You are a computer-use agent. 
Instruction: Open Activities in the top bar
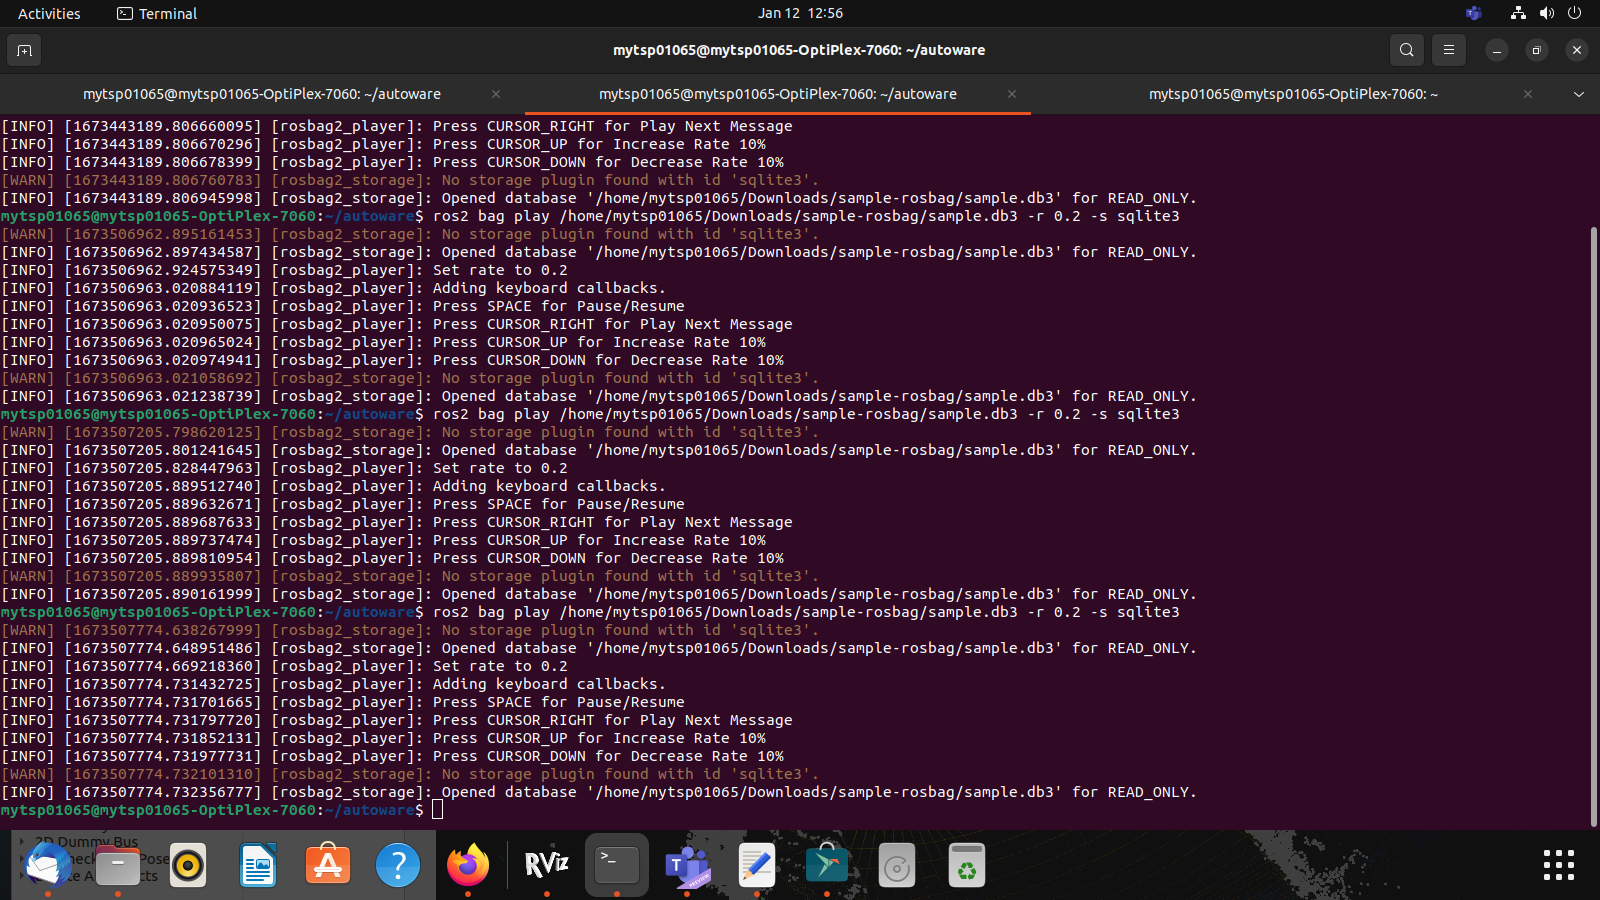[49, 13]
